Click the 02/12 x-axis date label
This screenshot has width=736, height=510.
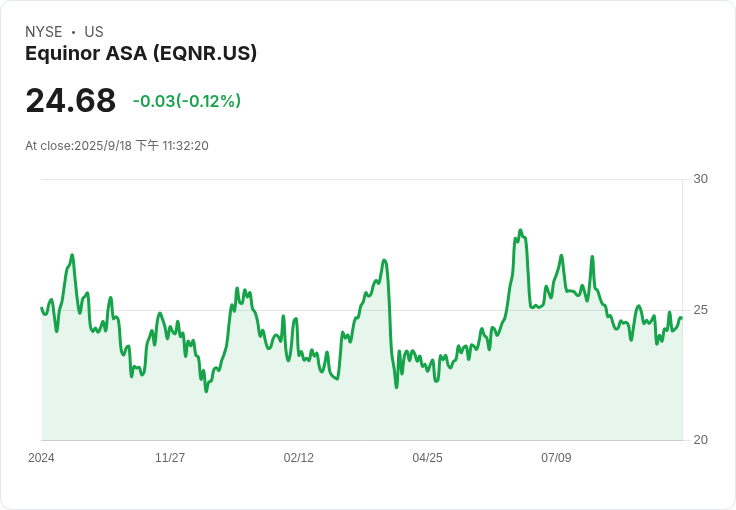click(x=299, y=458)
